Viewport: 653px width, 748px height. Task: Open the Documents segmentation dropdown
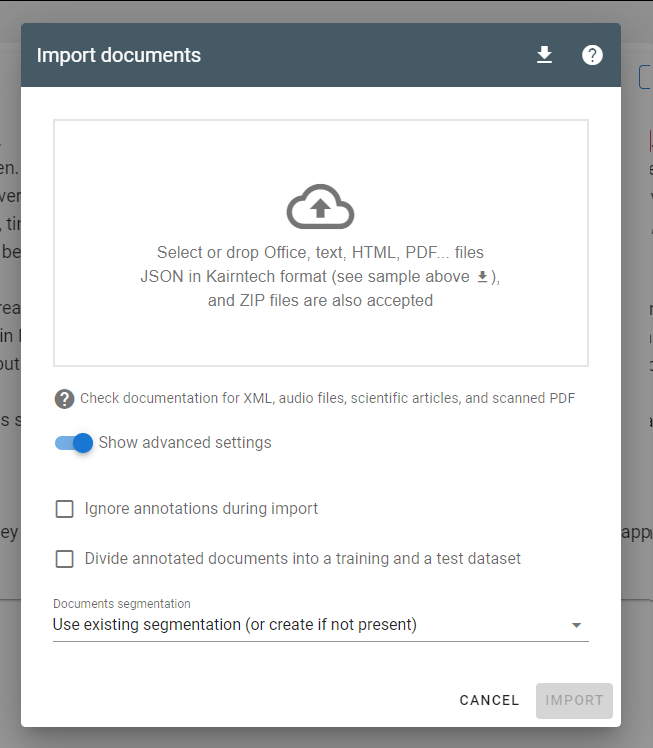pyautogui.click(x=321, y=625)
